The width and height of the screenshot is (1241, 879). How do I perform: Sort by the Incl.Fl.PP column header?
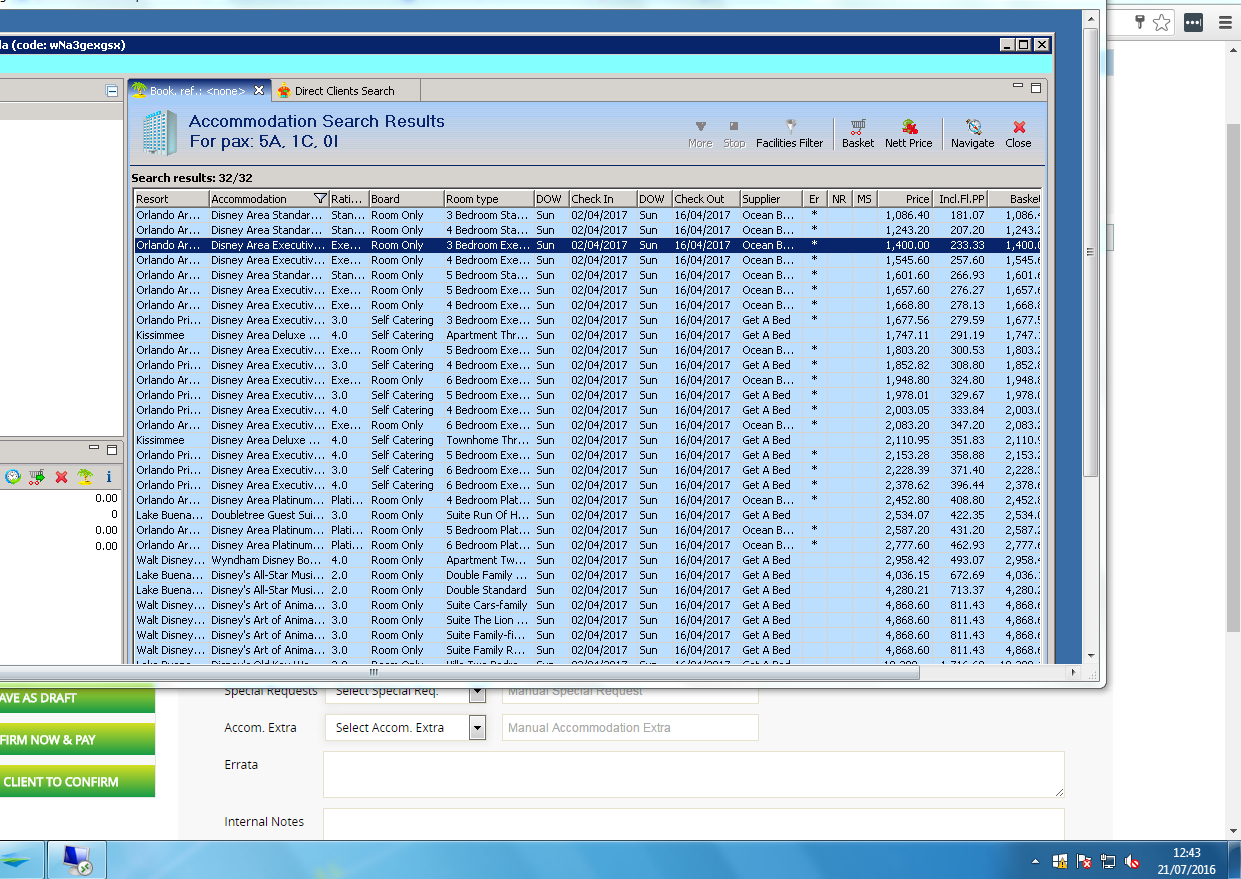coord(962,199)
